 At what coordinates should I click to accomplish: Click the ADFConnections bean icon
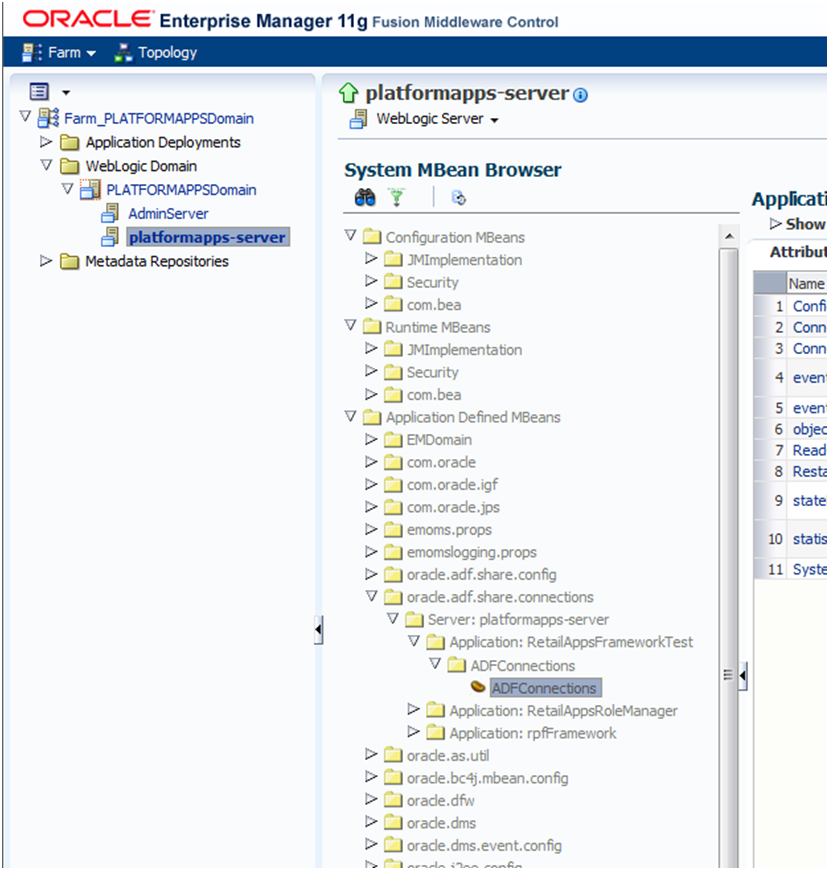pyautogui.click(x=478, y=687)
